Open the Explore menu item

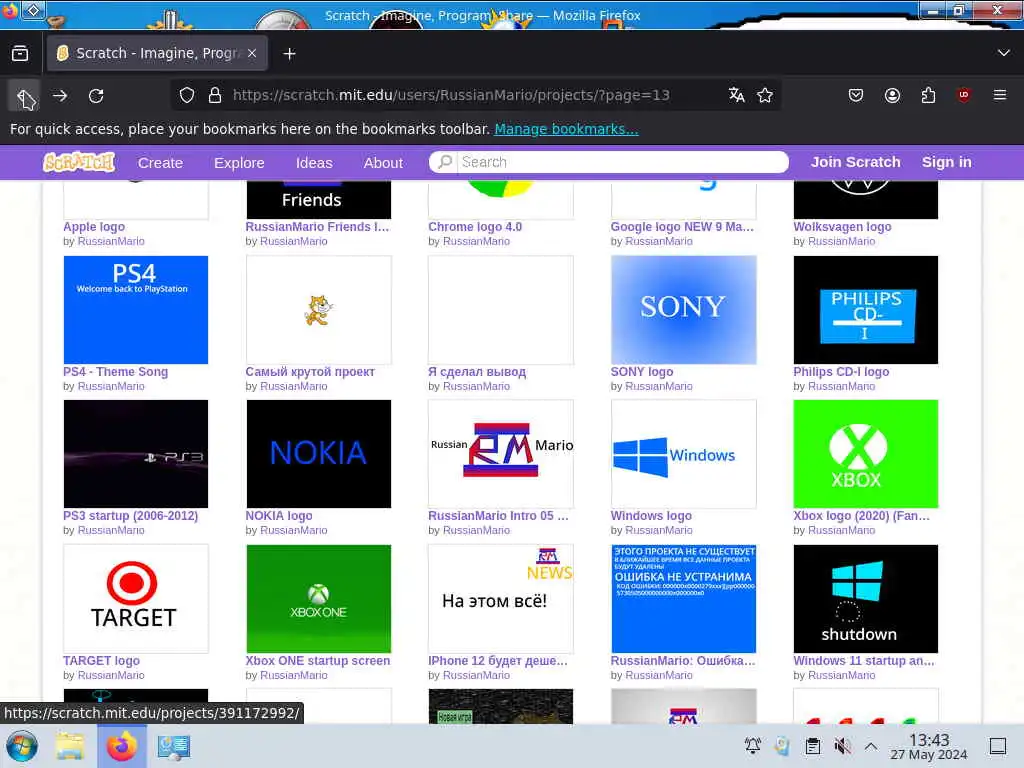(239, 163)
